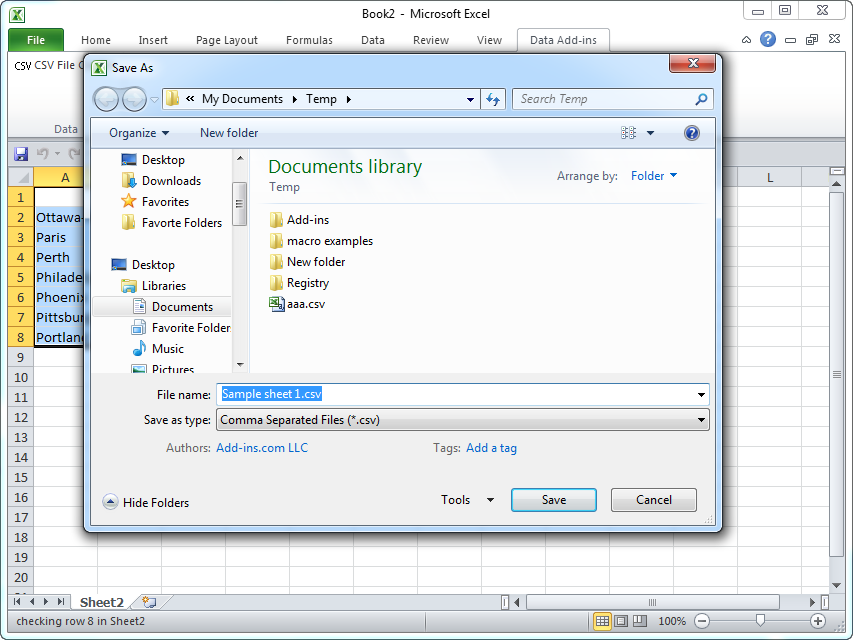Collapse folders with Hide Folders toggle
Image resolution: width=853 pixels, height=640 pixels.
[146, 502]
